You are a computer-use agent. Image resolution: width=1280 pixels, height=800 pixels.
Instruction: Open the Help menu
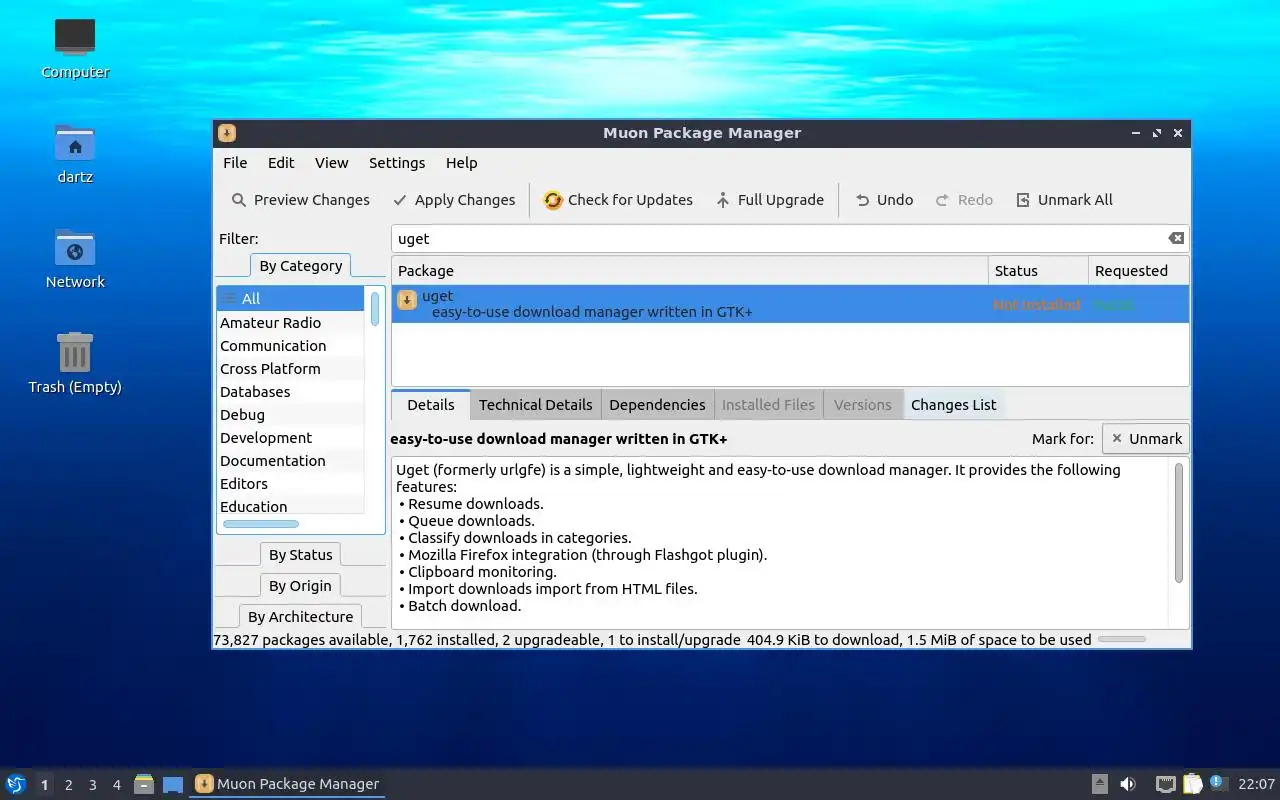tap(461, 163)
